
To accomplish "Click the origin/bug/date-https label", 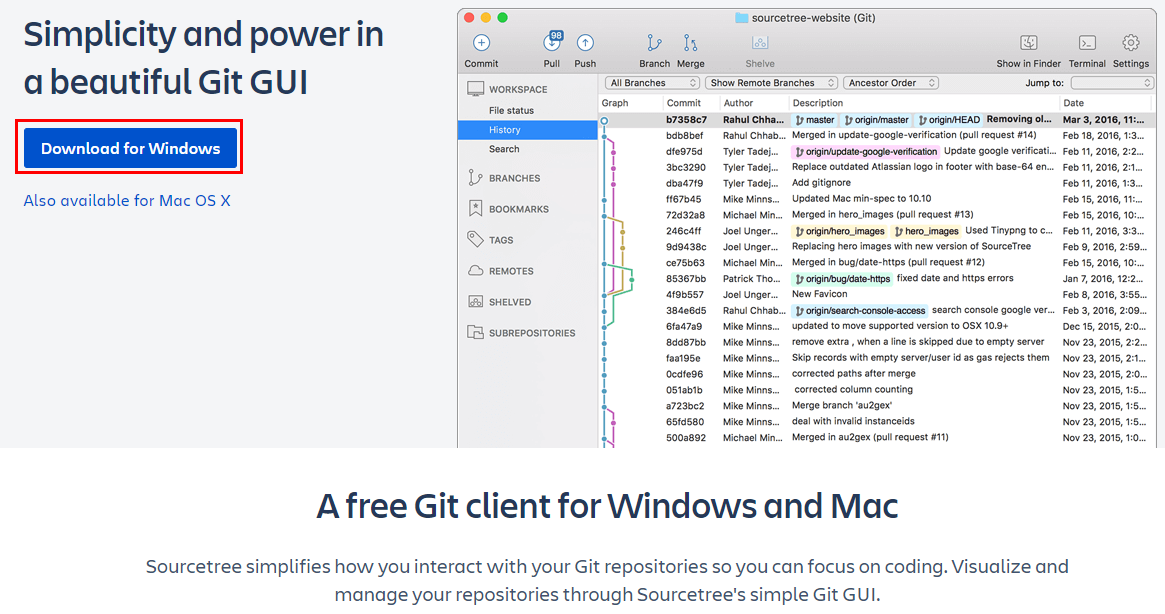I will (x=843, y=279).
